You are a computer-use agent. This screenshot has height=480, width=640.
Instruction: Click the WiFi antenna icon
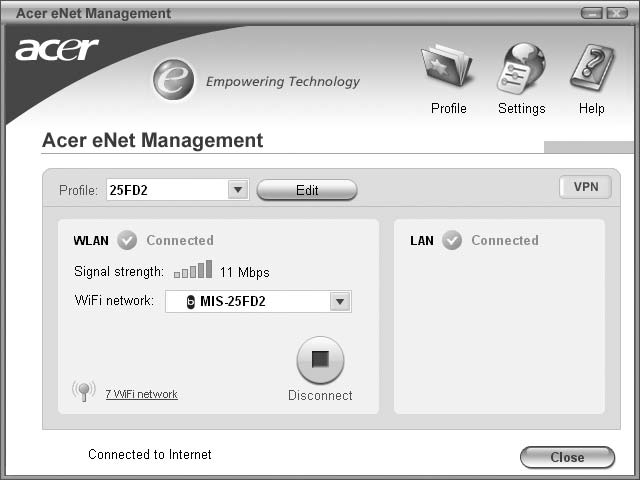[x=84, y=391]
